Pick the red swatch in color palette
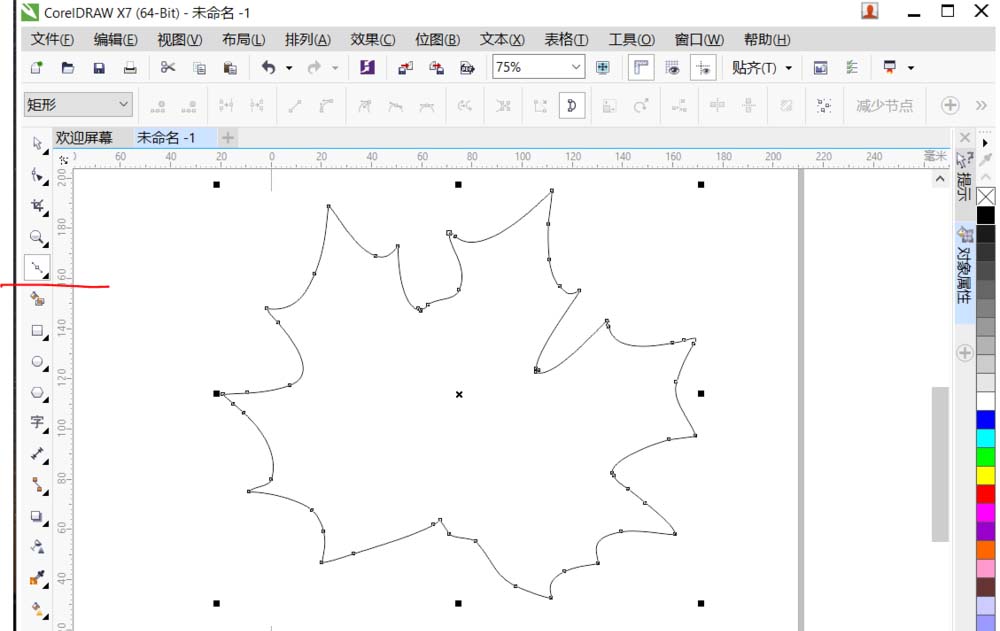The width and height of the screenshot is (1000, 631). pos(986,494)
